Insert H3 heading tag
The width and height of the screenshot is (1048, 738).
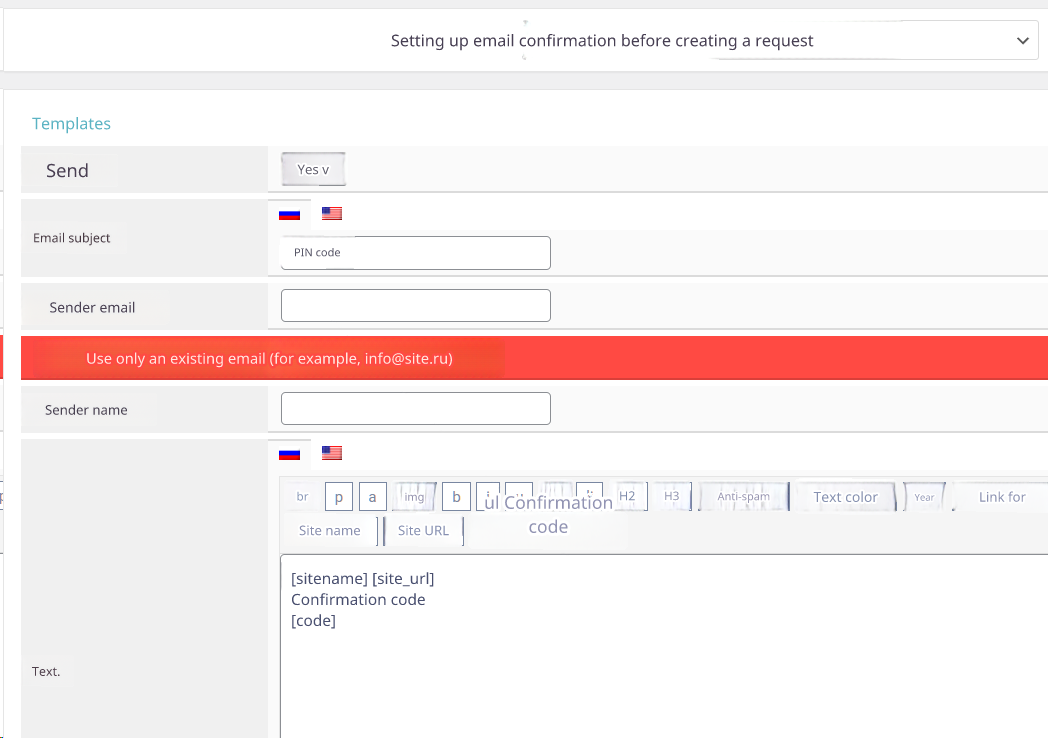tap(671, 496)
